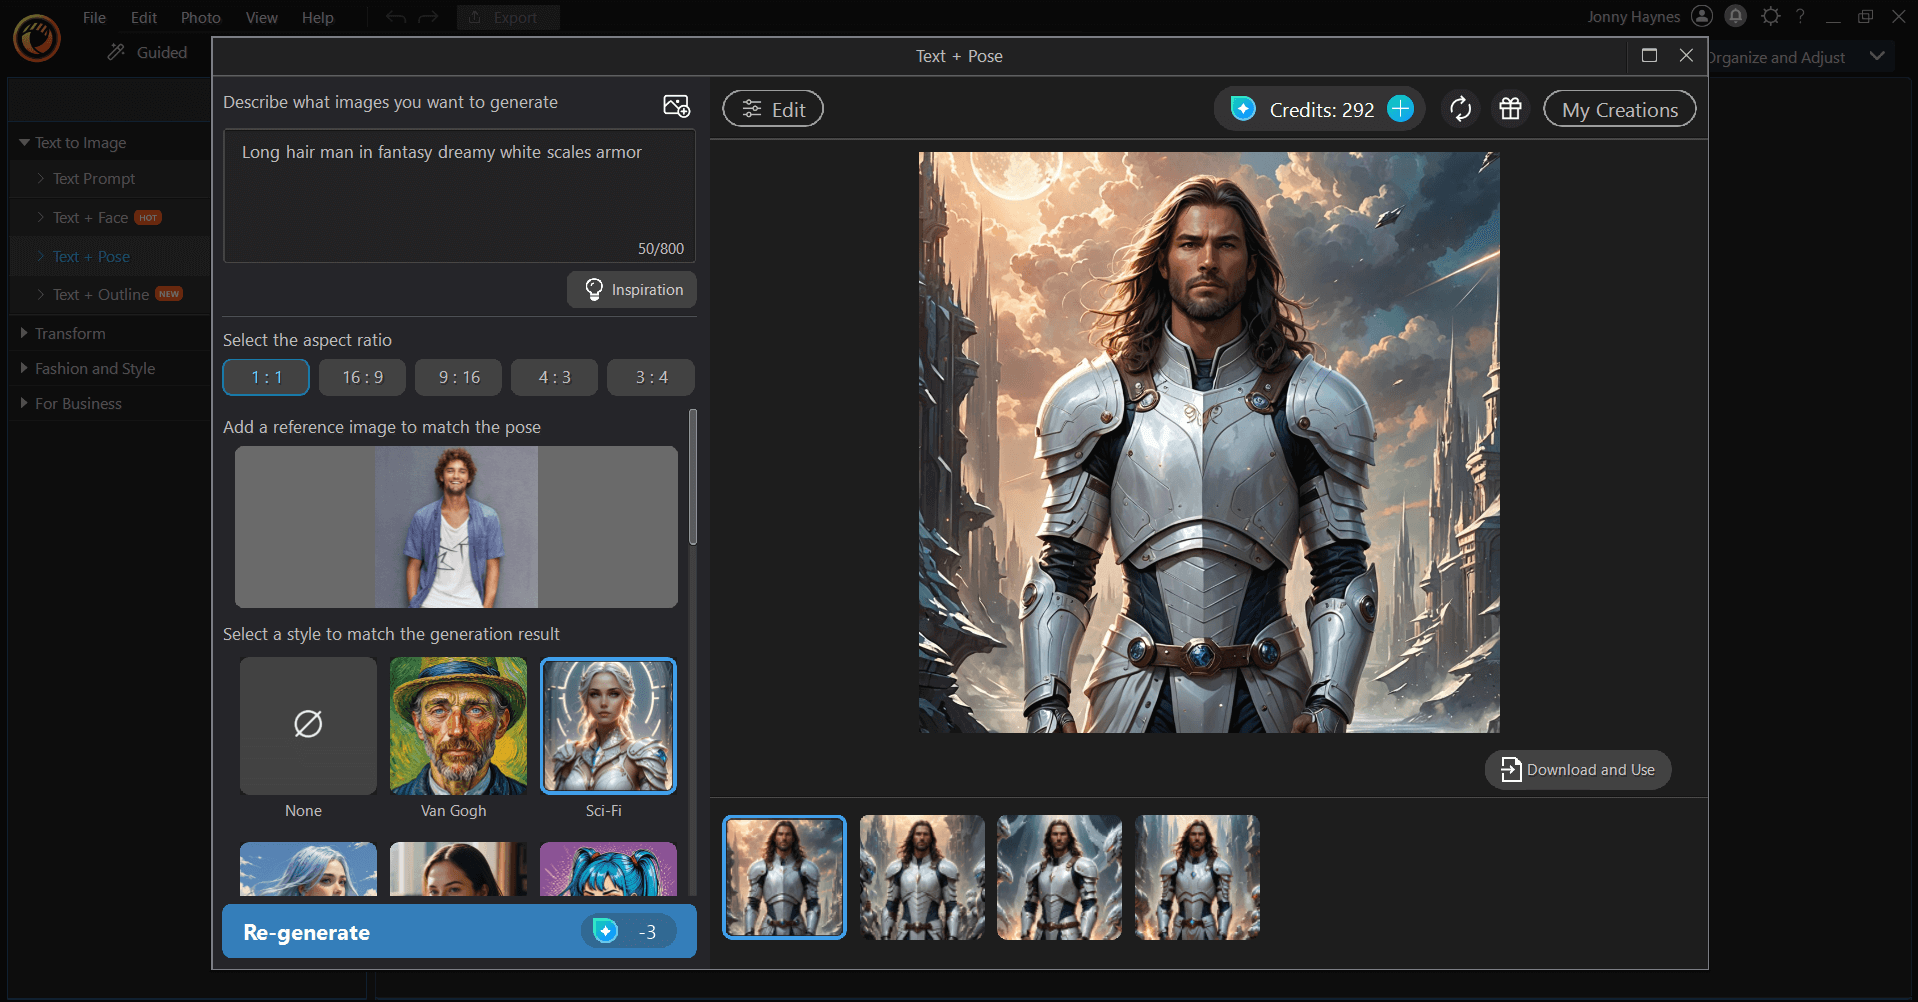The width and height of the screenshot is (1918, 1002).
Task: Open the image reference icon beside the prompt
Action: 677,104
